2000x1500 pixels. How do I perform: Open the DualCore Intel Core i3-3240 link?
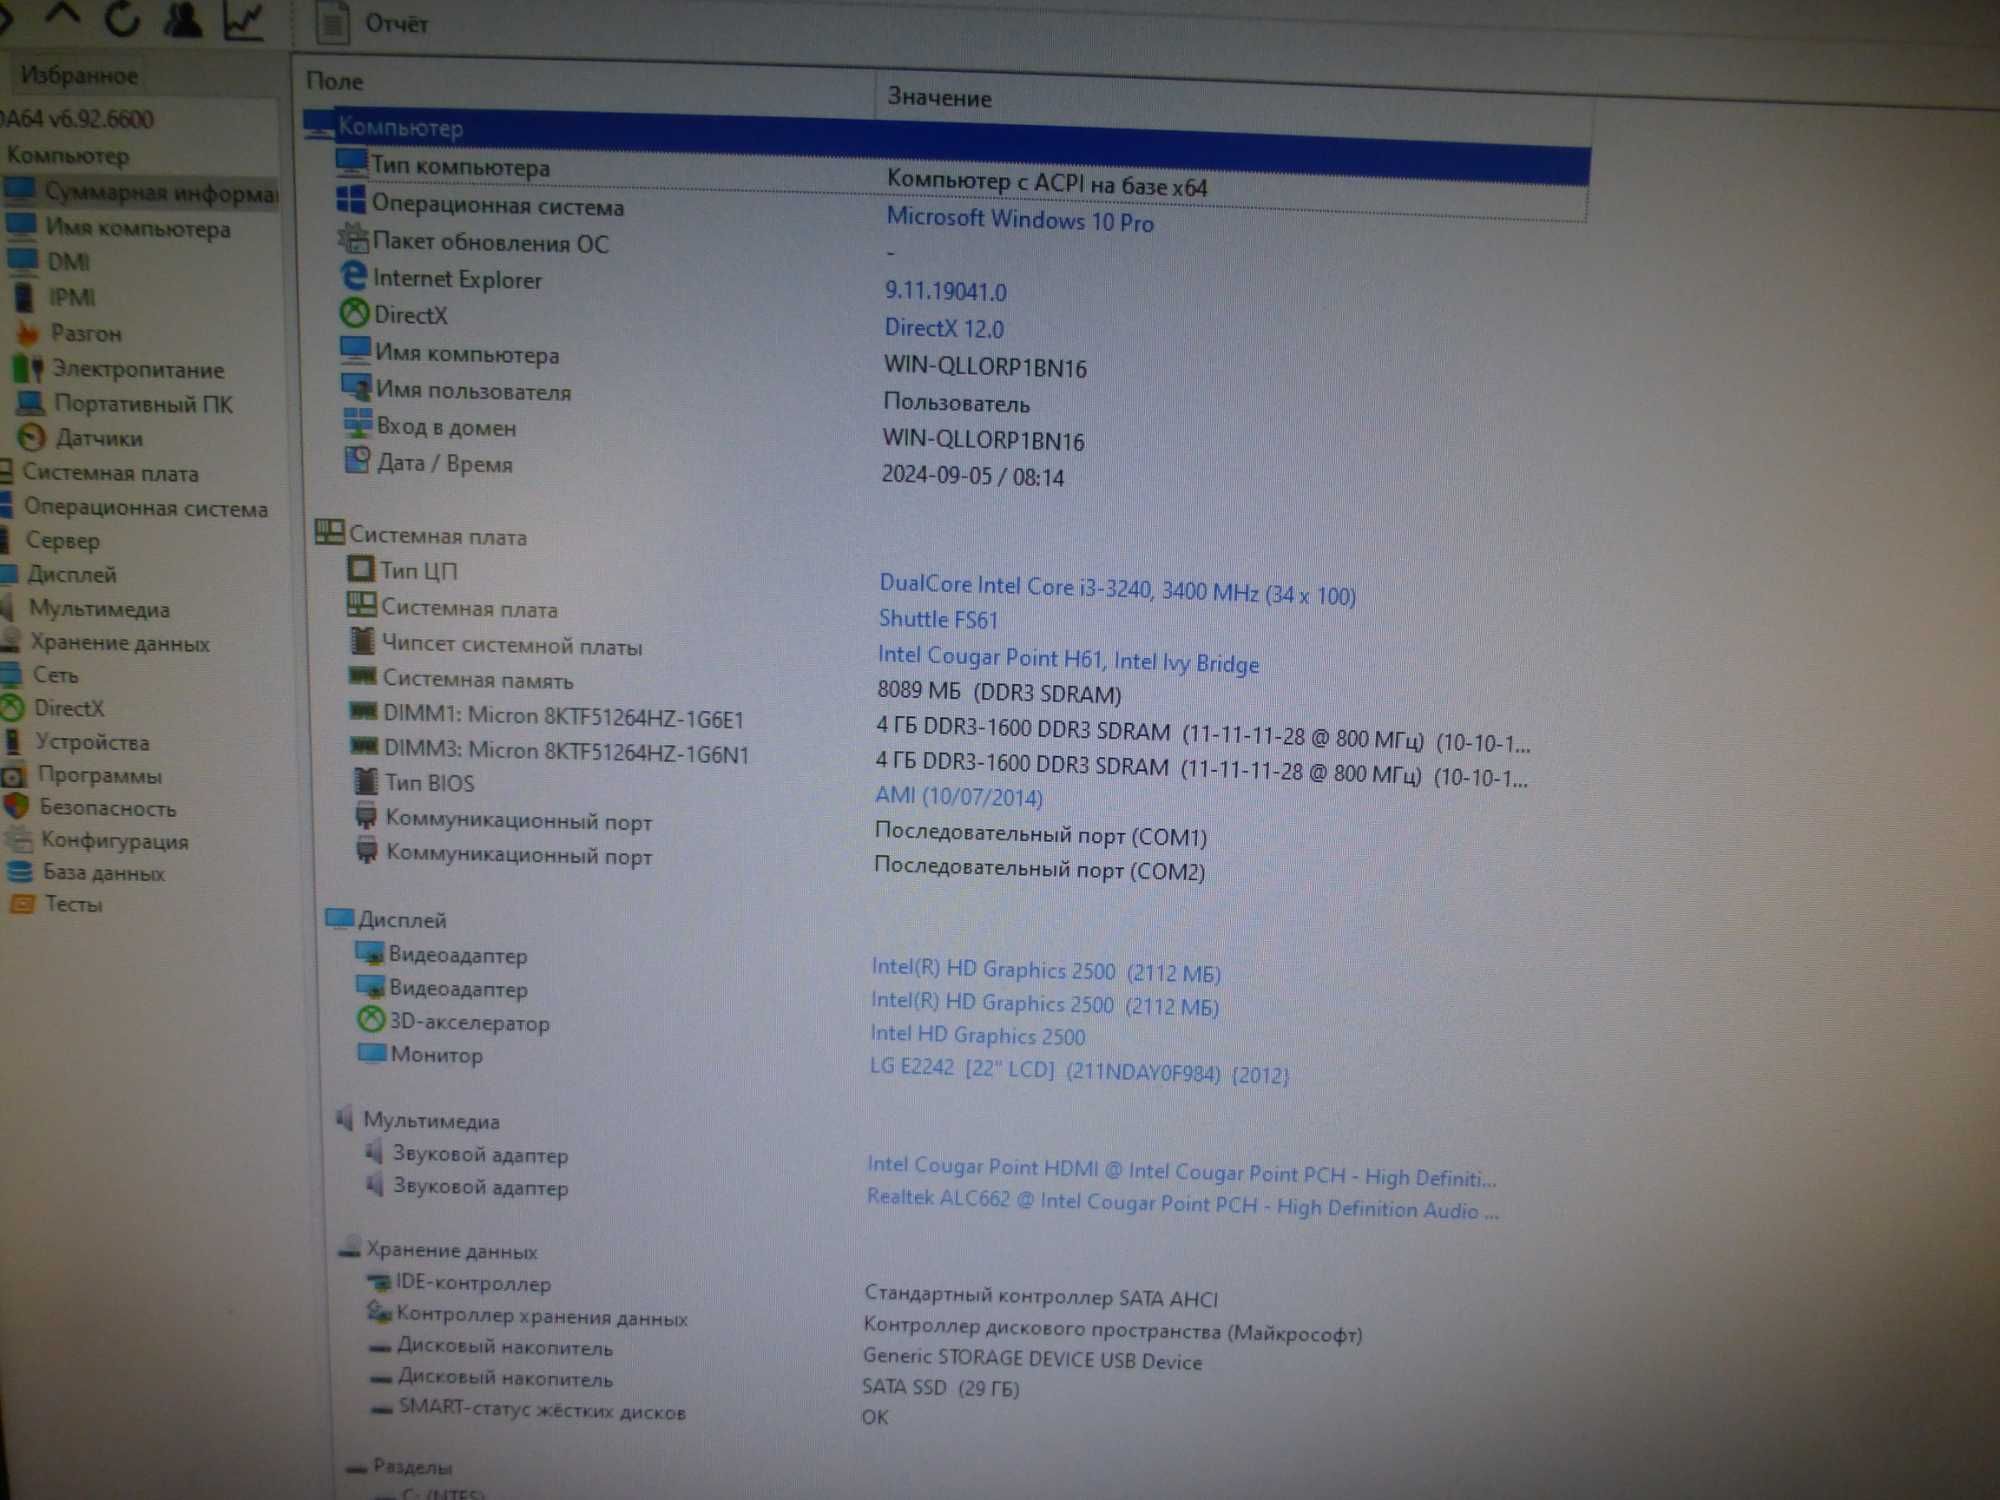[x=1117, y=589]
